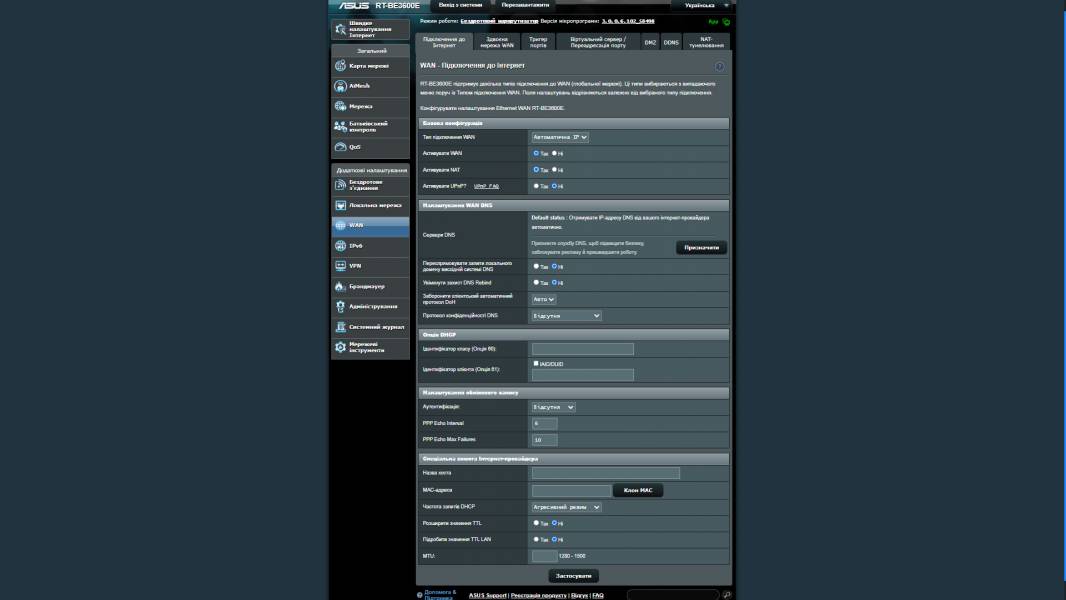The width and height of the screenshot is (1066, 600).
Task: Set DNS Rebind protection option to Ні
Action: click(554, 283)
